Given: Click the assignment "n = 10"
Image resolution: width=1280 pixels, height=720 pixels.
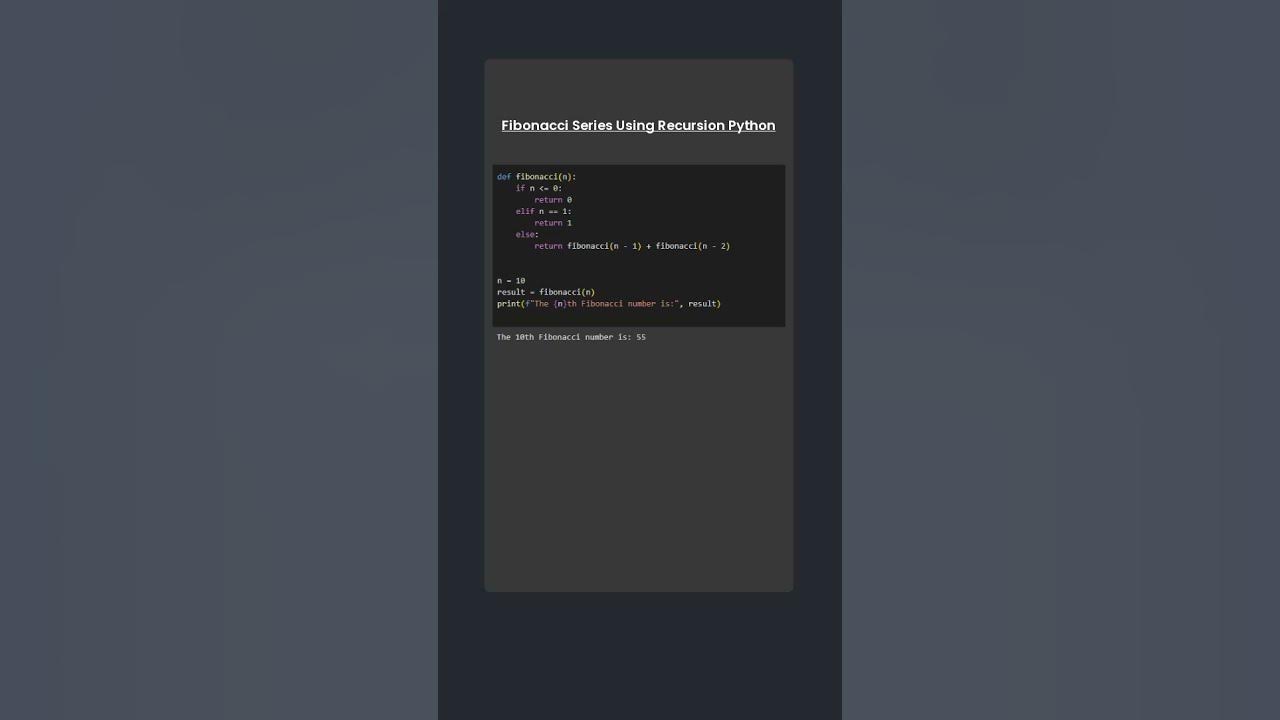Looking at the screenshot, I should (511, 281).
